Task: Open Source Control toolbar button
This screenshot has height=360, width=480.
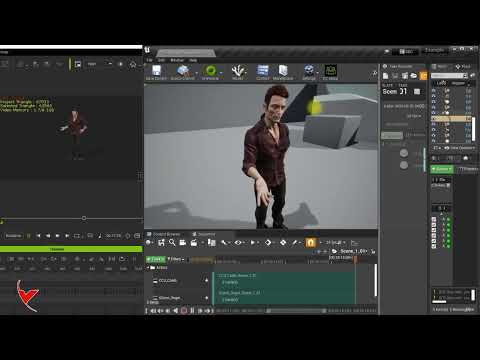Action: coord(183,72)
